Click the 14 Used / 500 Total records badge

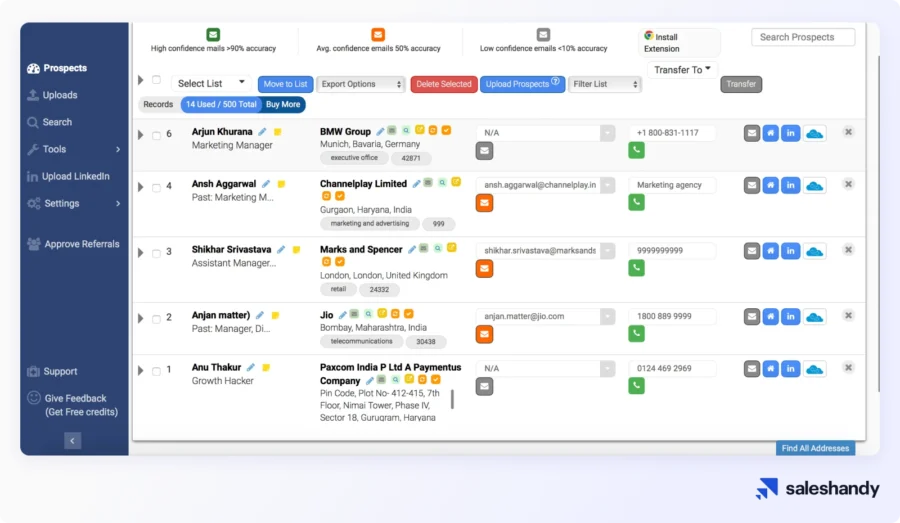(x=221, y=104)
